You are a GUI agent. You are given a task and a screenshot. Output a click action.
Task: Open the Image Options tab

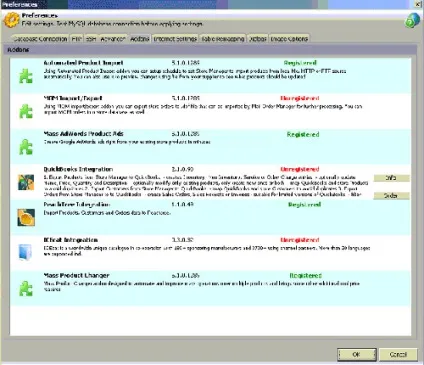coord(289,39)
